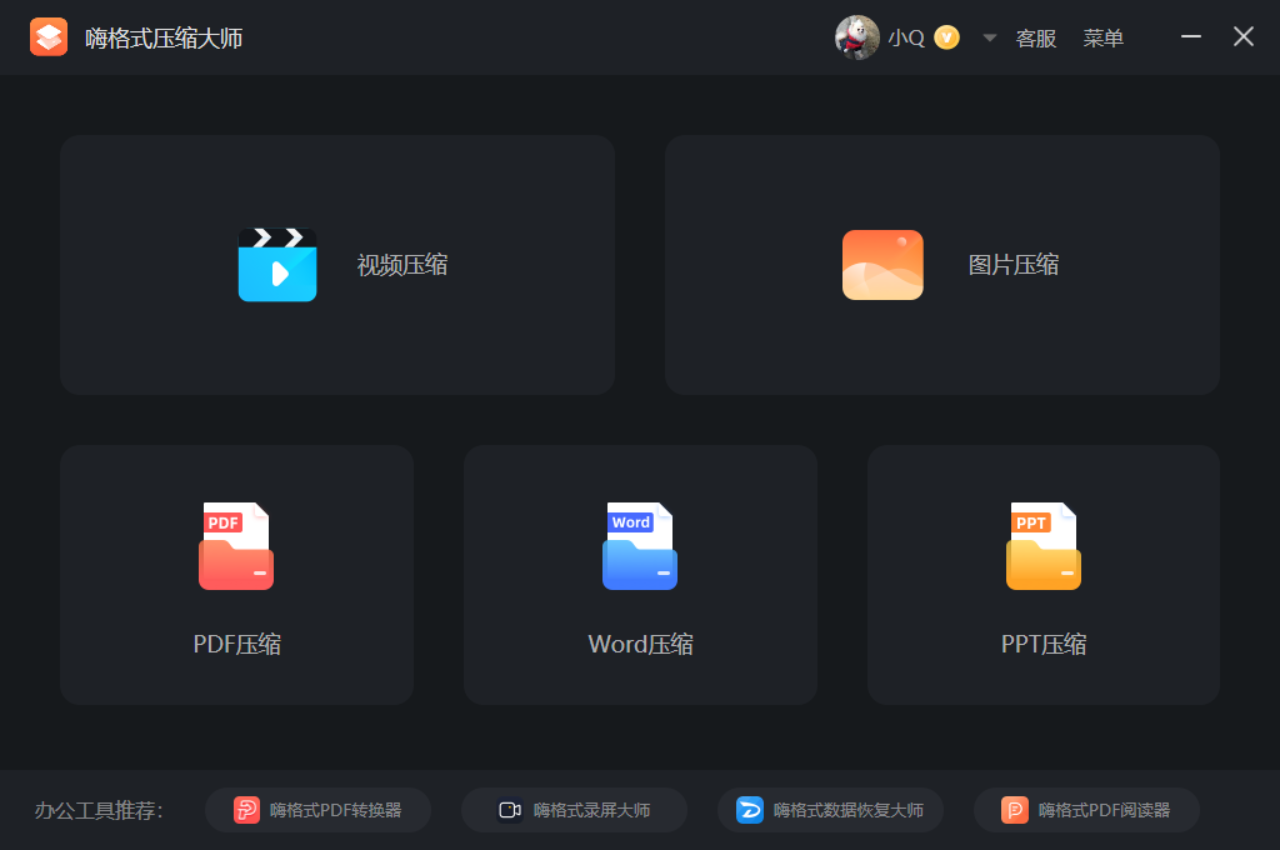Open the 菜单 menu
The height and width of the screenshot is (850, 1280).
pos(1103,38)
